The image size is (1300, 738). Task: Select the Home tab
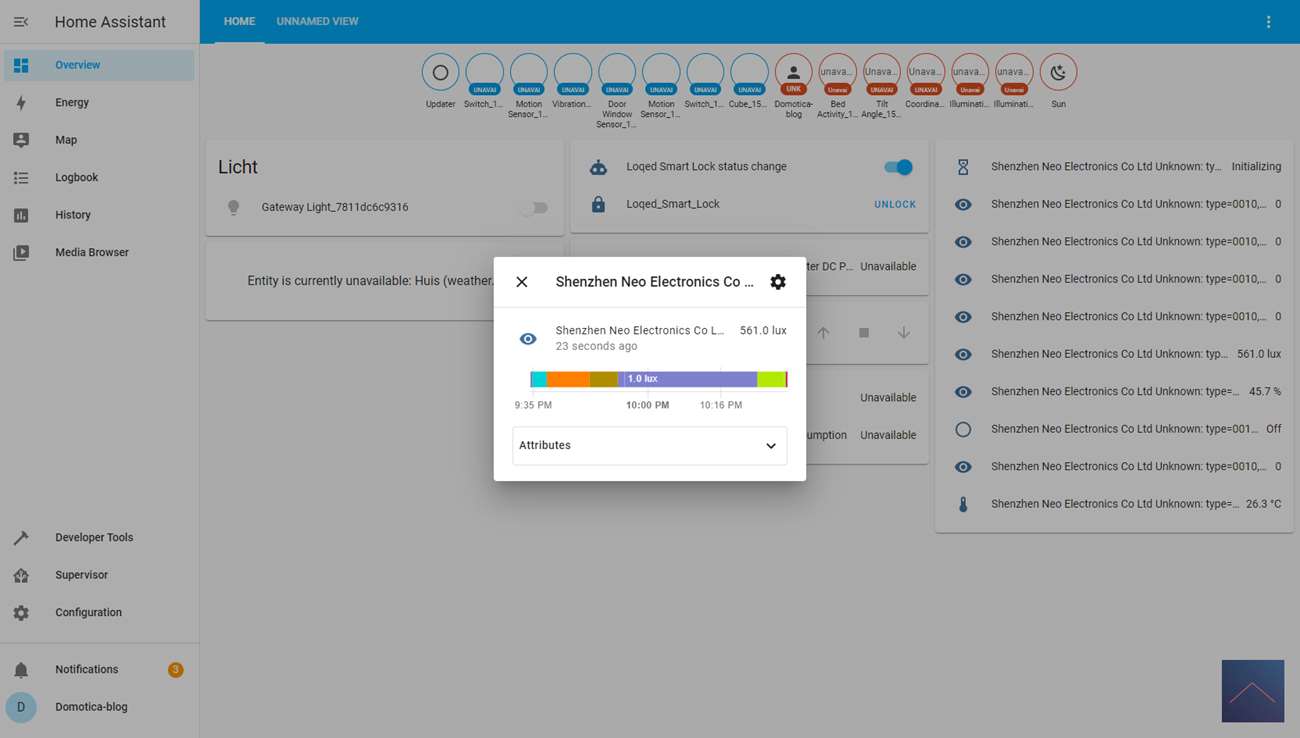239,22
